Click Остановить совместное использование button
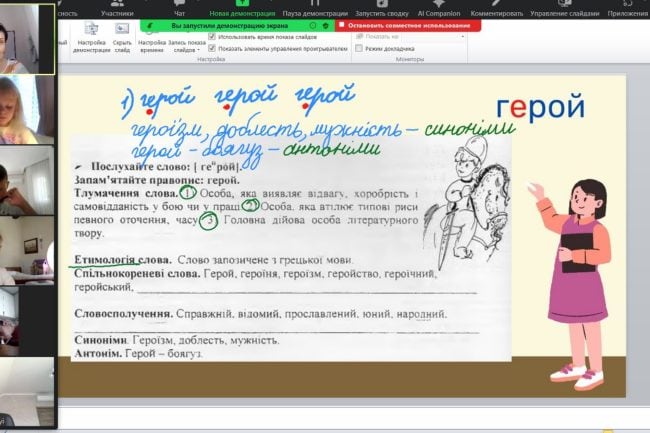The height and width of the screenshot is (433, 650). pos(405,25)
